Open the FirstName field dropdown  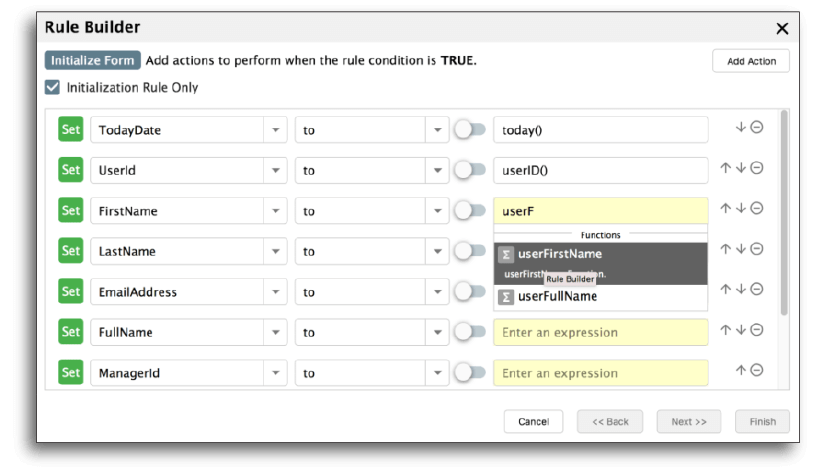click(x=276, y=211)
